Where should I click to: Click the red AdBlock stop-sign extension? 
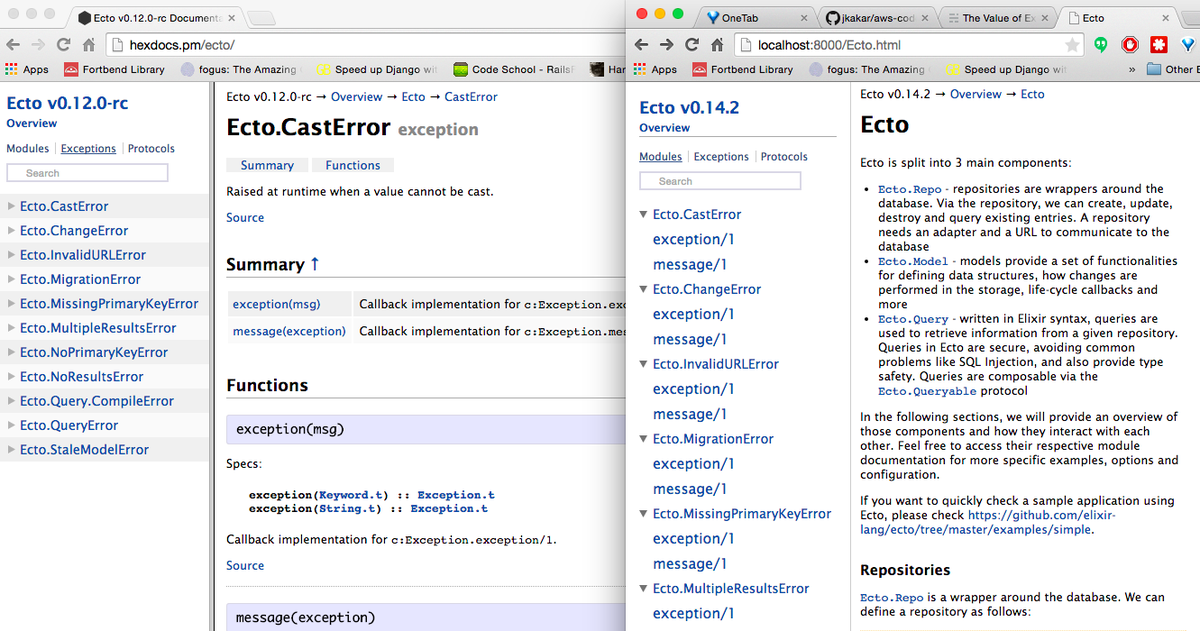point(1130,45)
